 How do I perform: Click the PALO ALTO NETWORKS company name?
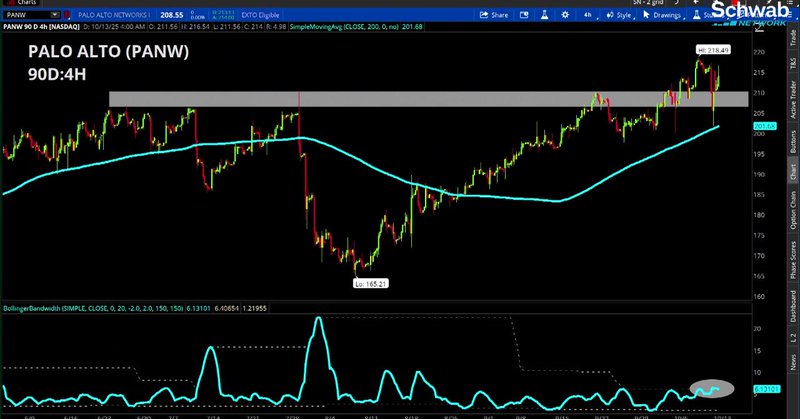[x=114, y=15]
